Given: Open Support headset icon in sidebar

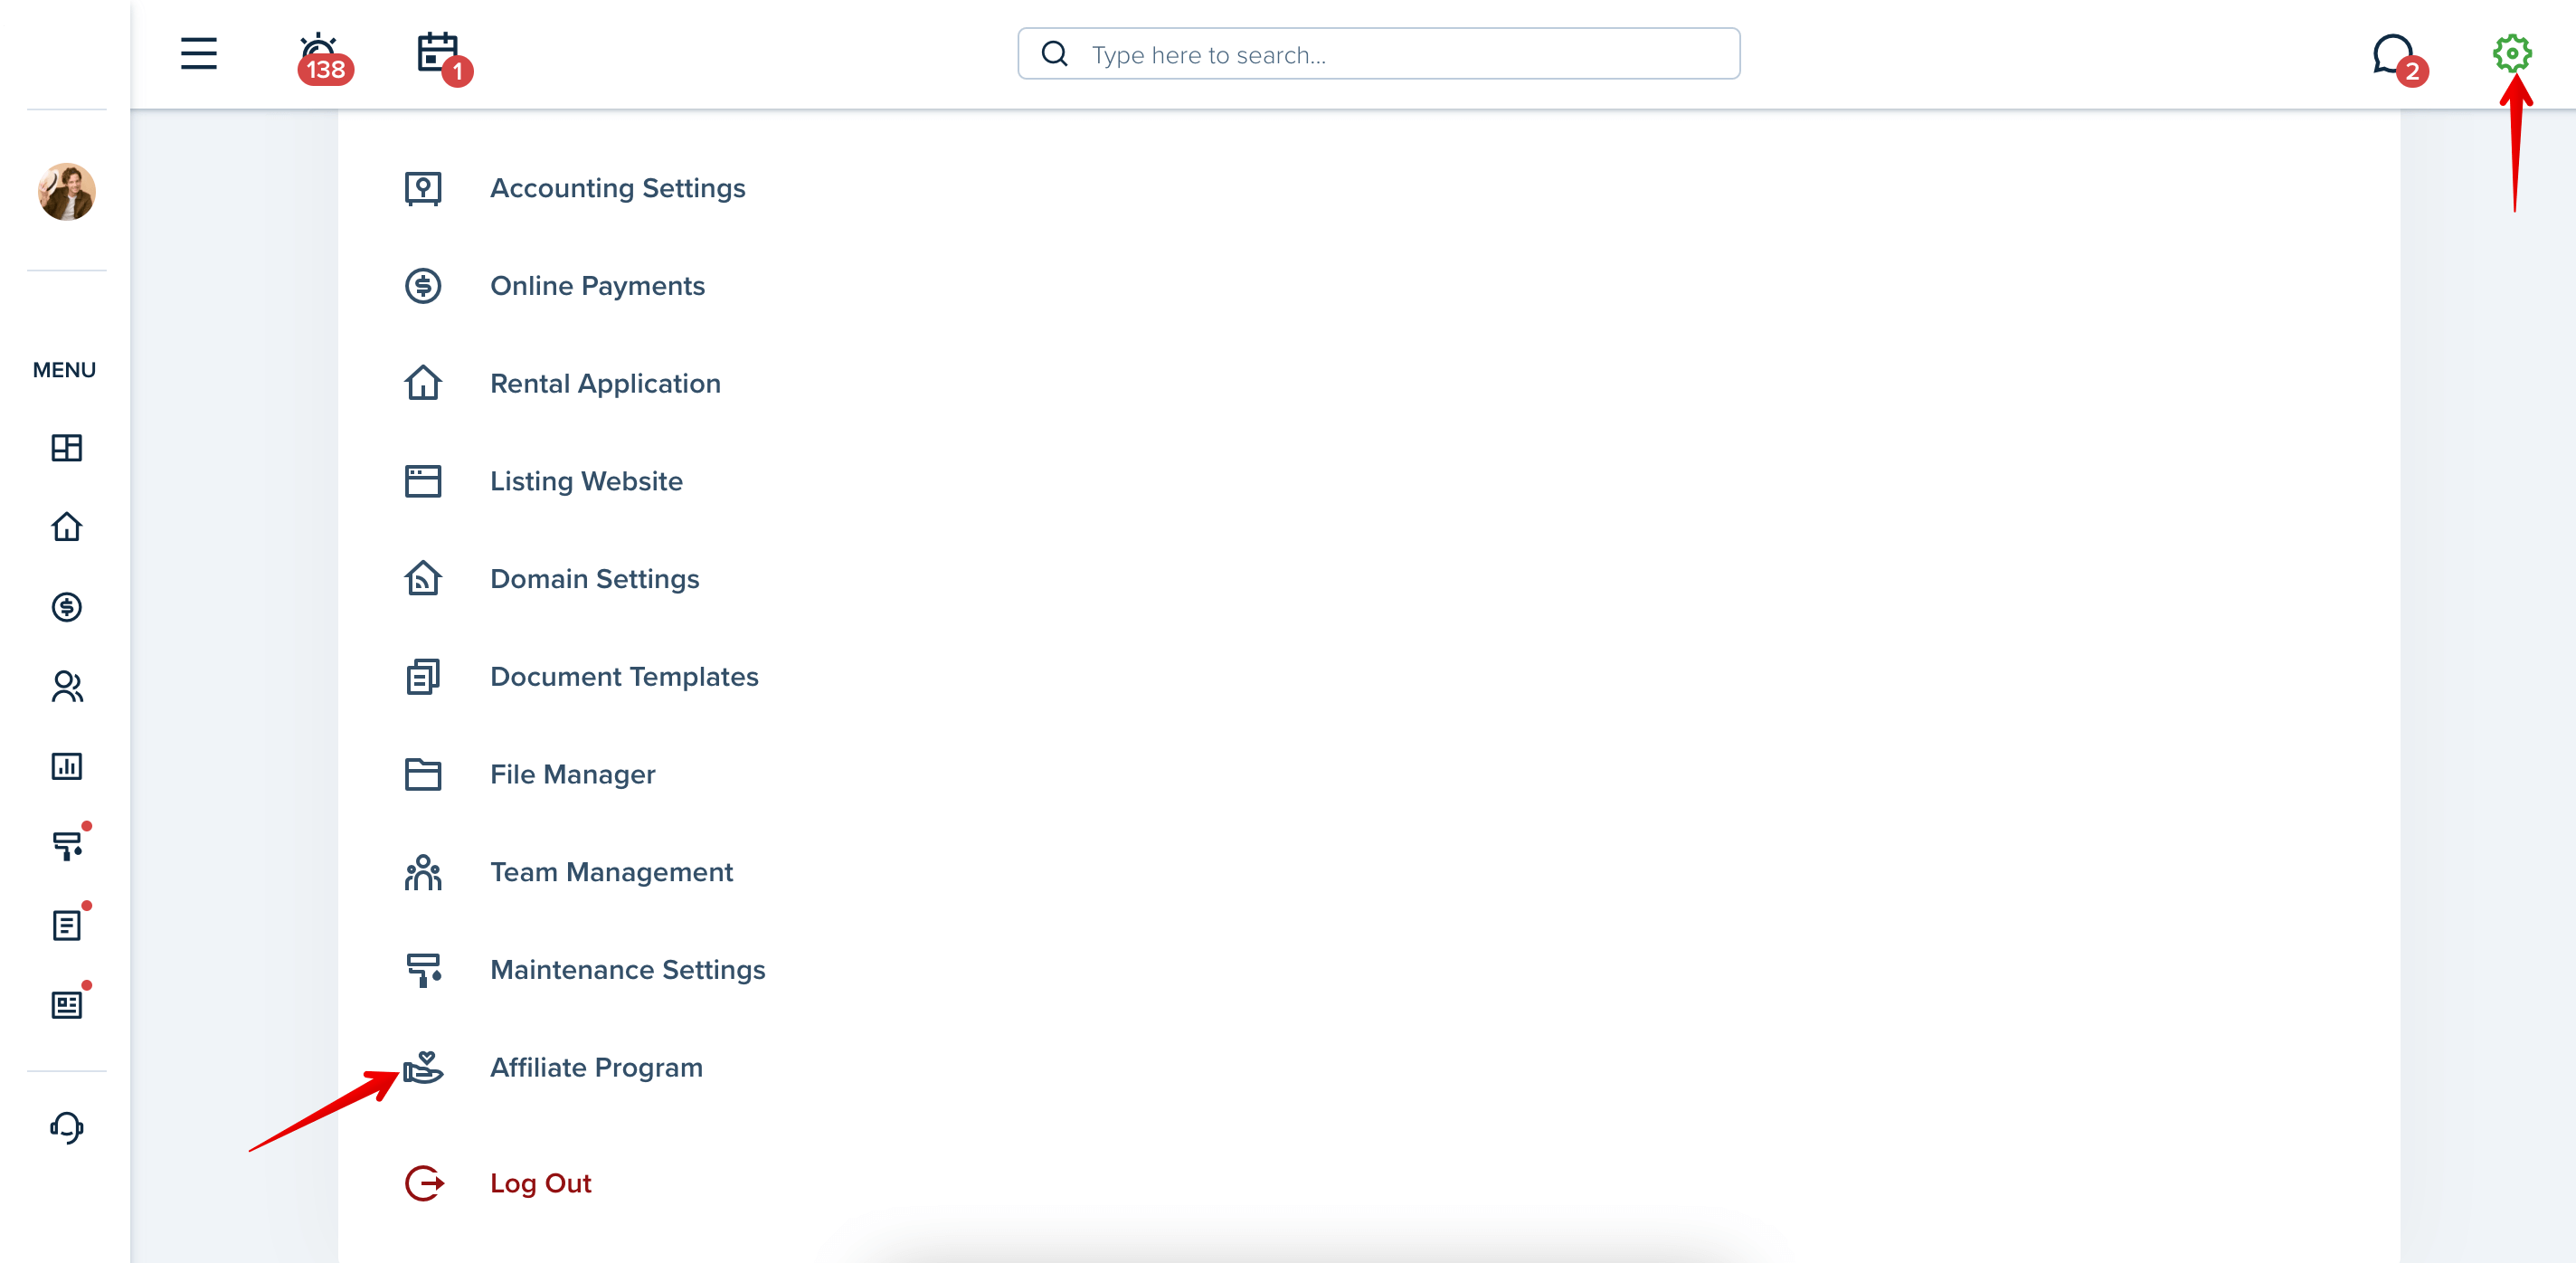Looking at the screenshot, I should click(x=67, y=1127).
